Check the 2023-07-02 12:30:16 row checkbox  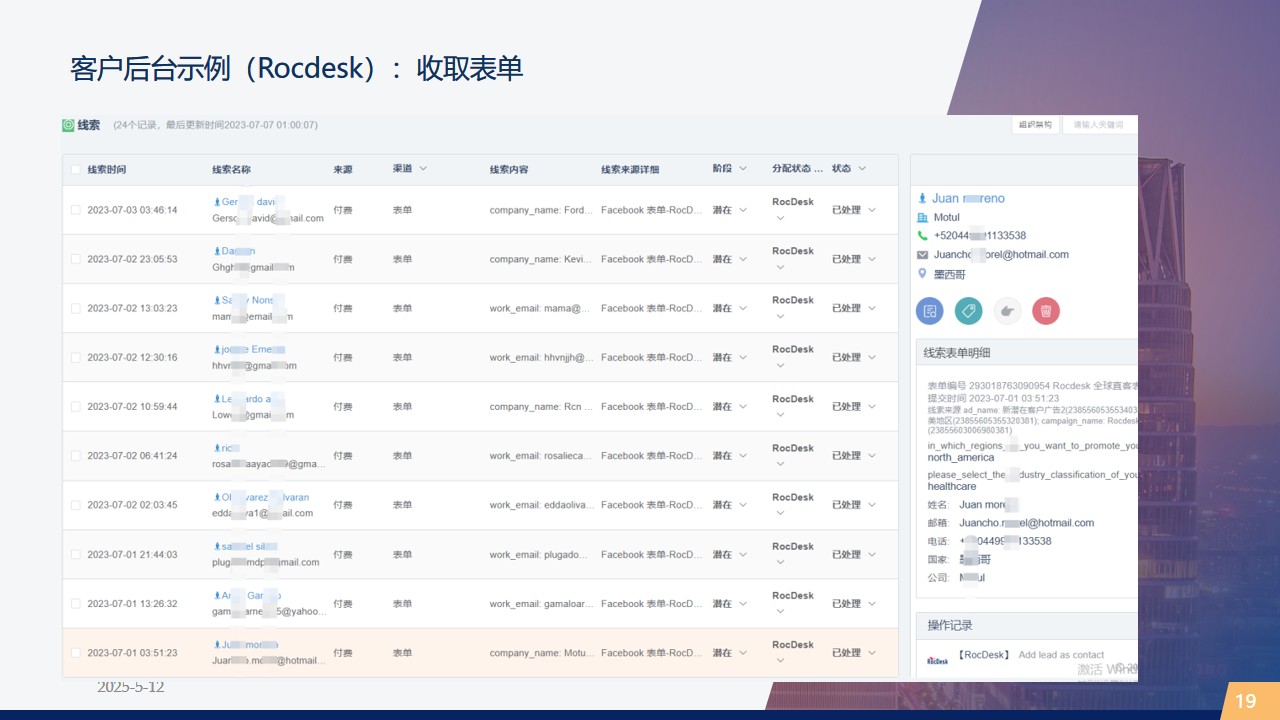coord(76,357)
